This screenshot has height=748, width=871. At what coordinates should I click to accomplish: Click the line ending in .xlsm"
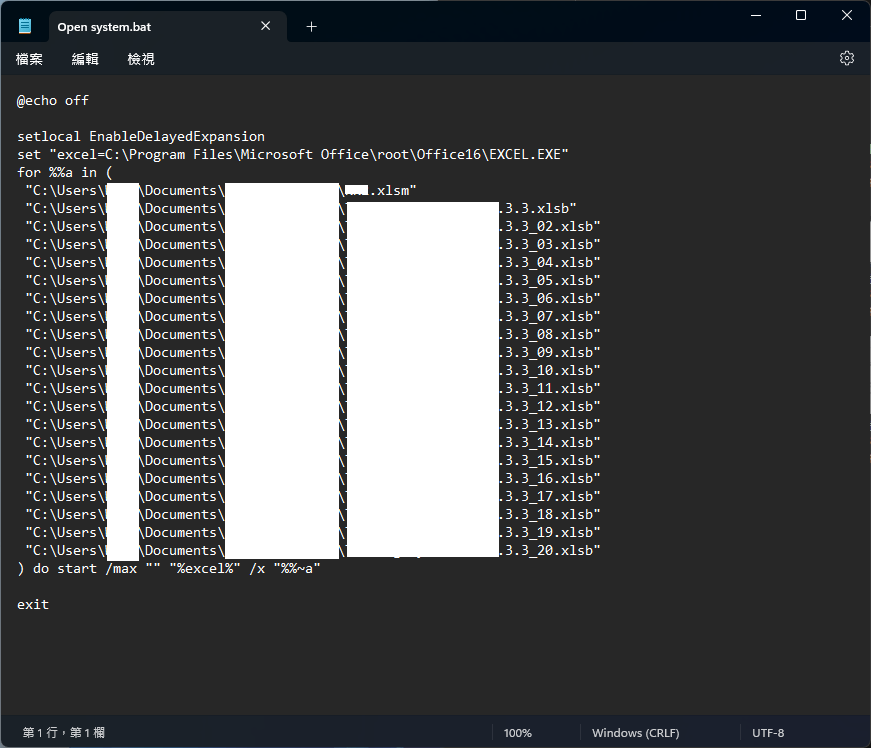pyautogui.click(x=221, y=190)
